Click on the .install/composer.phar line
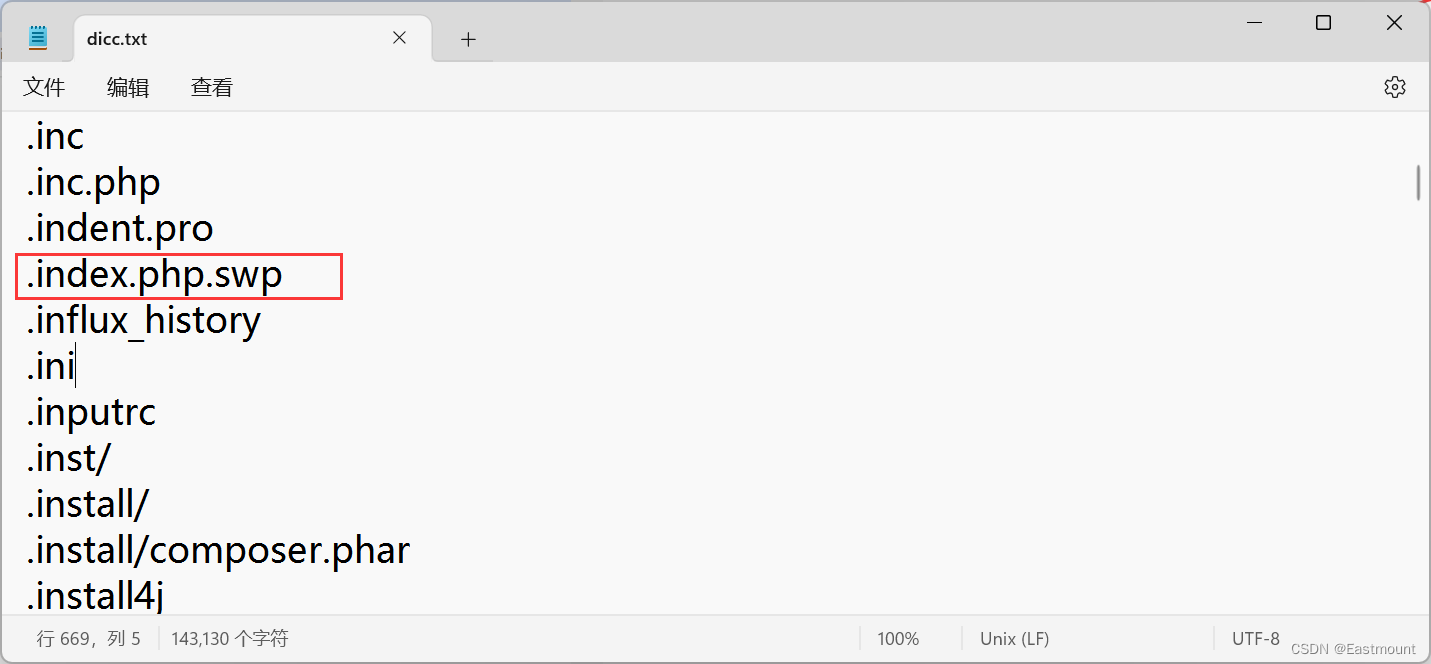1431x664 pixels. pos(218,550)
